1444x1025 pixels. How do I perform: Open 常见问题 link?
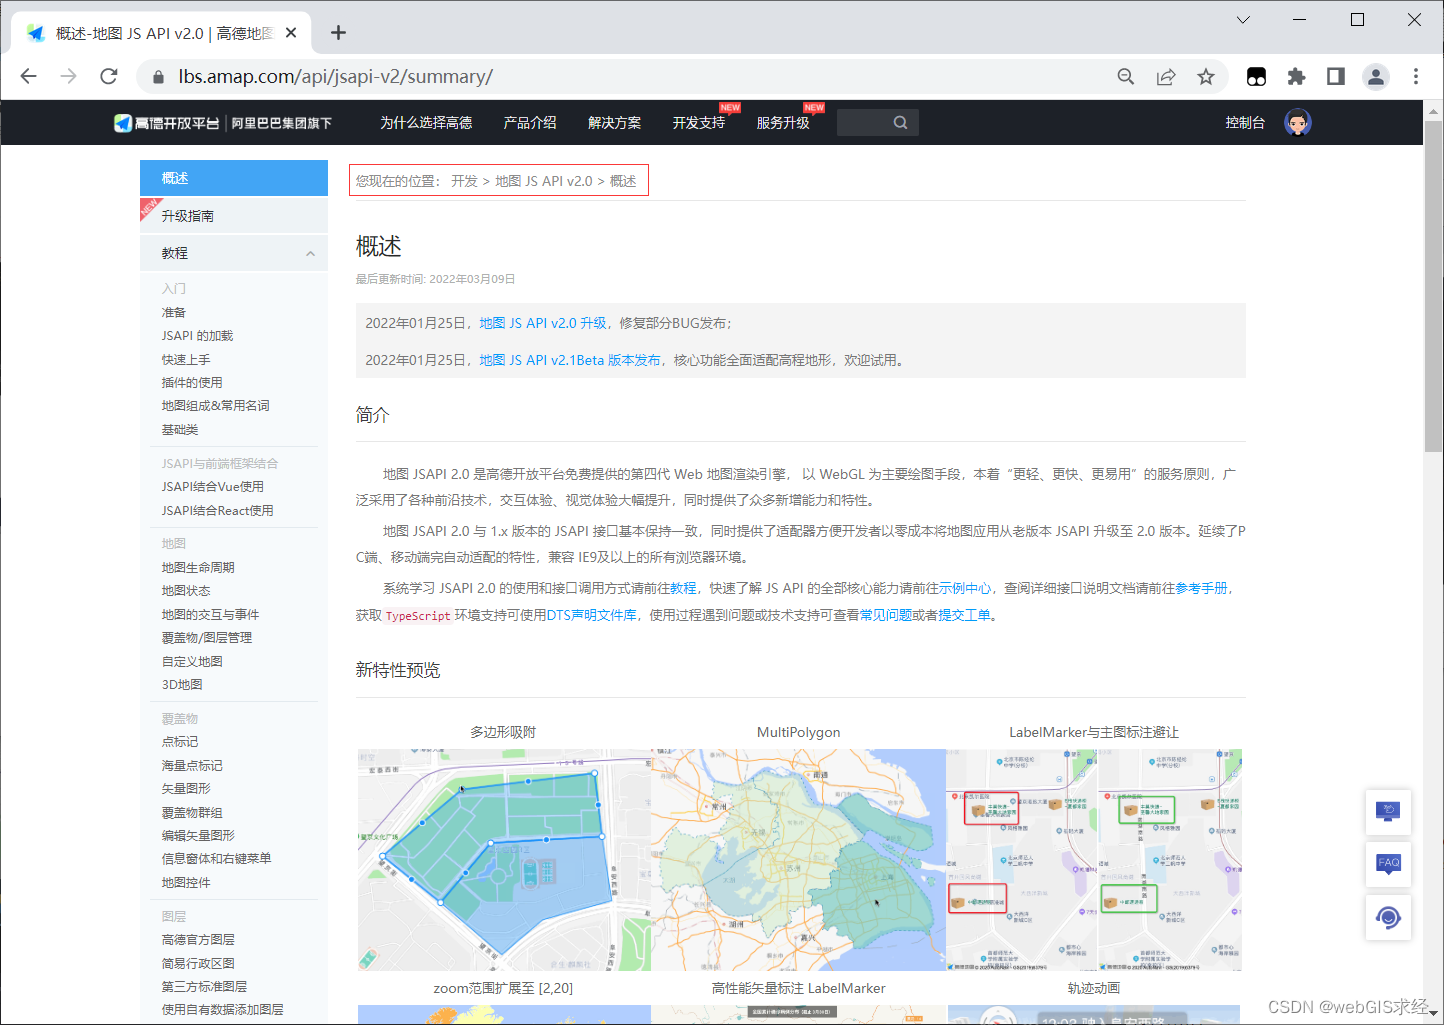tap(885, 615)
